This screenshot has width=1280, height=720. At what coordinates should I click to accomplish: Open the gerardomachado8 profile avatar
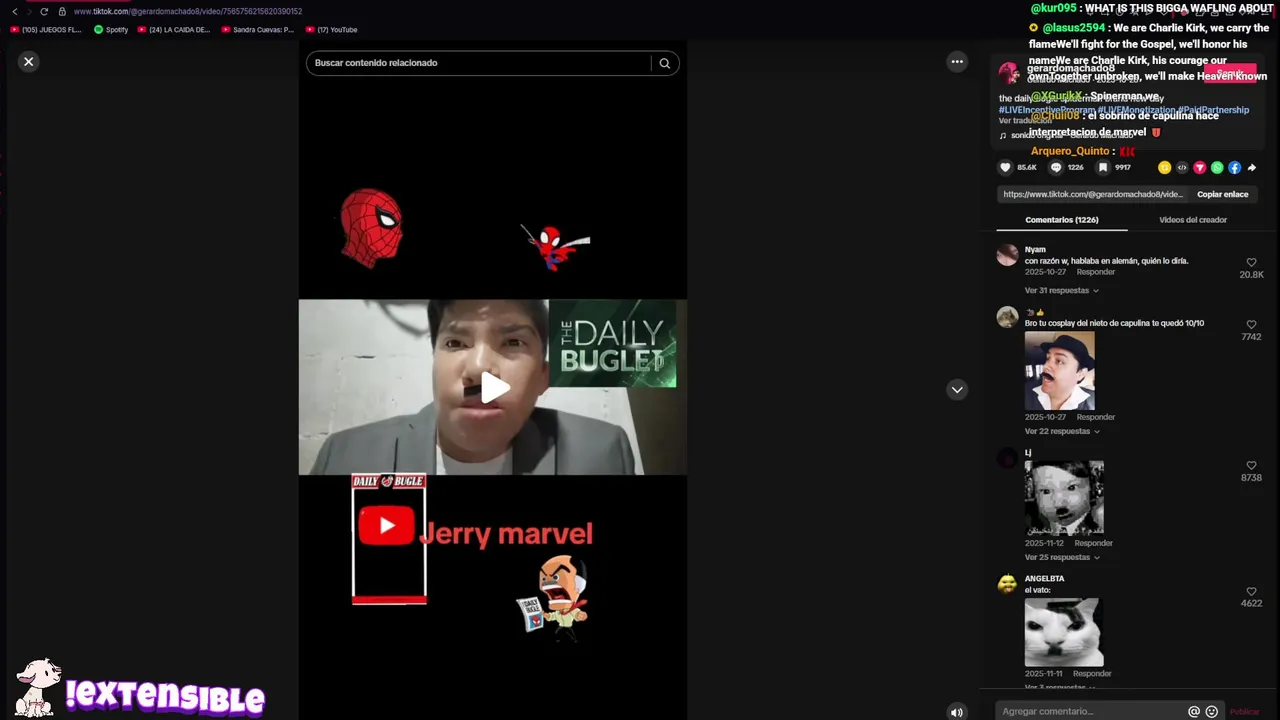(x=1009, y=73)
